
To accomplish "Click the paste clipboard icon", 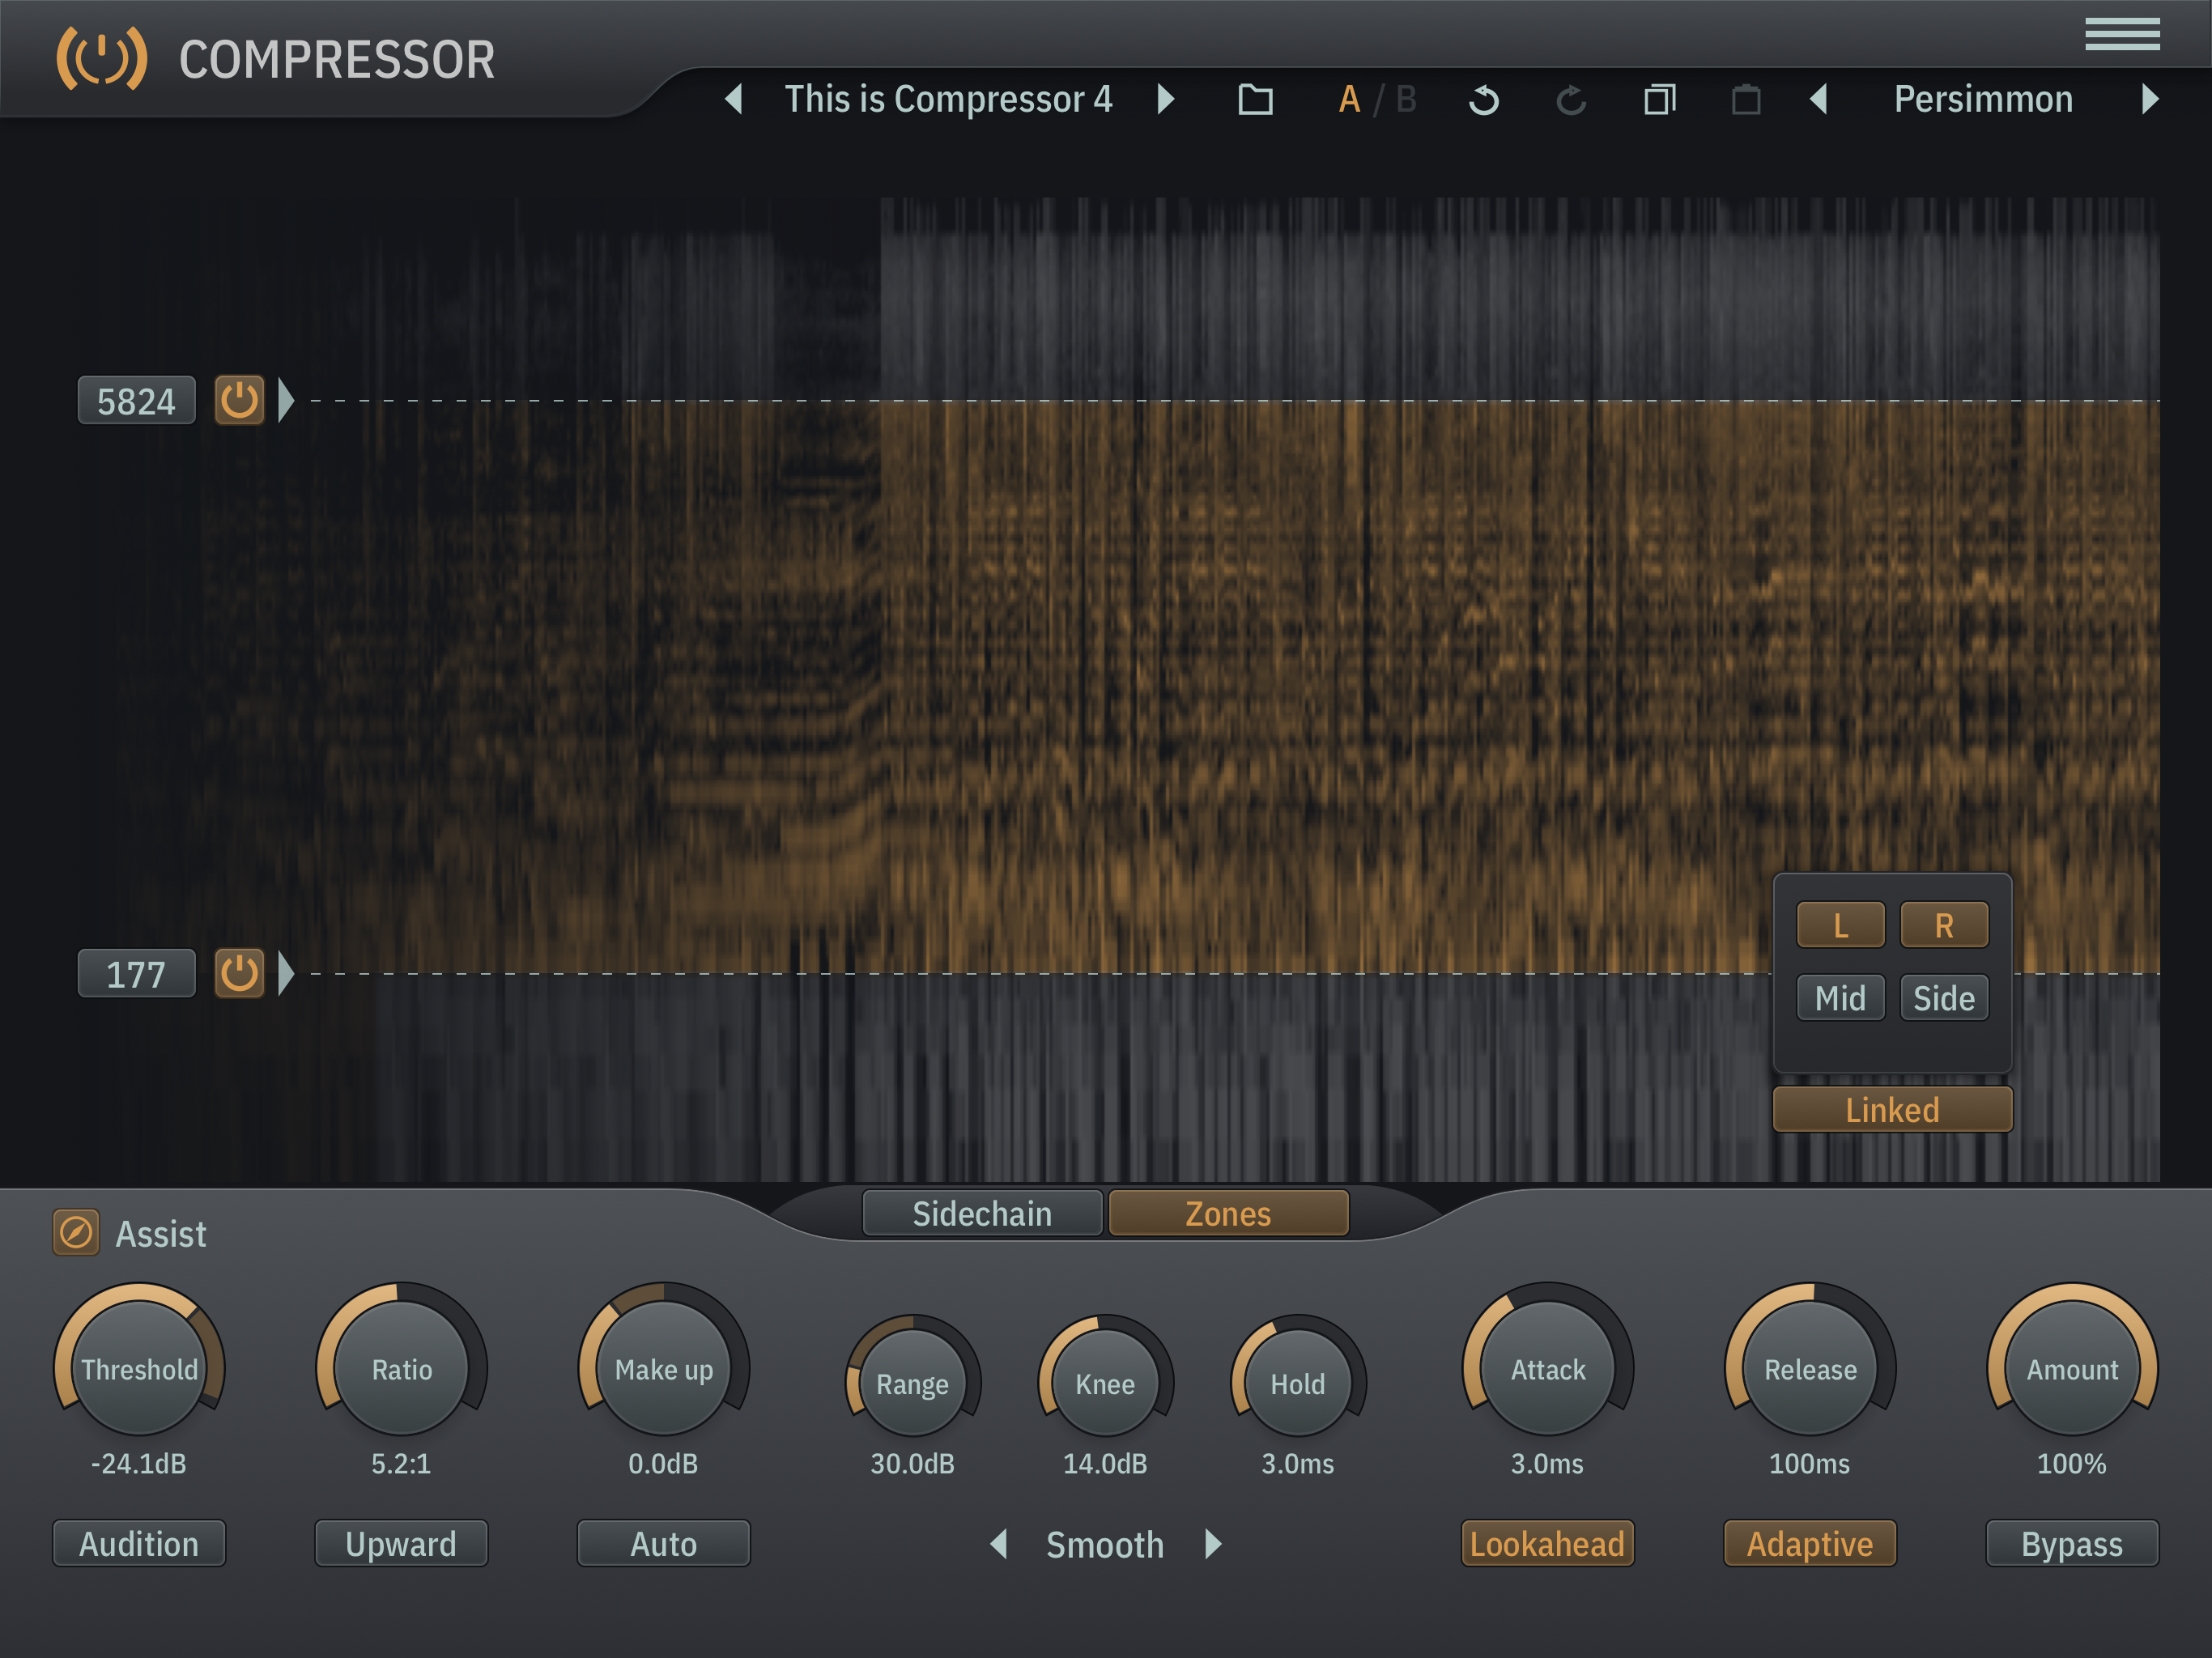I will [x=1746, y=99].
